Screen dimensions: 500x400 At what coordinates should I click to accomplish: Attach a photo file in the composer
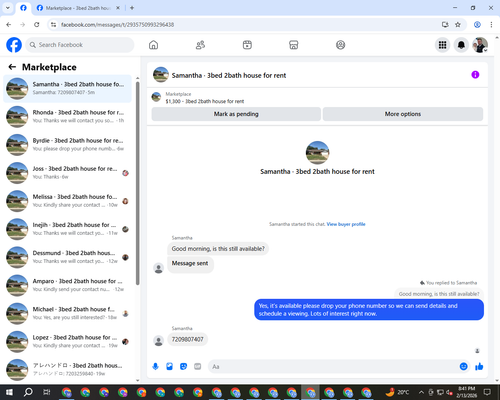click(x=169, y=367)
